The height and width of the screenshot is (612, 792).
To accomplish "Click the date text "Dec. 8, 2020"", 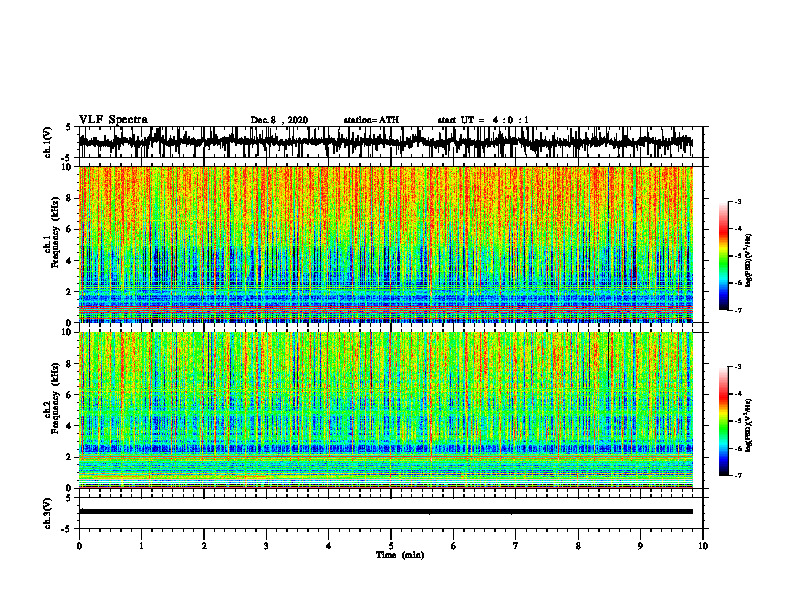I will 279,120.
